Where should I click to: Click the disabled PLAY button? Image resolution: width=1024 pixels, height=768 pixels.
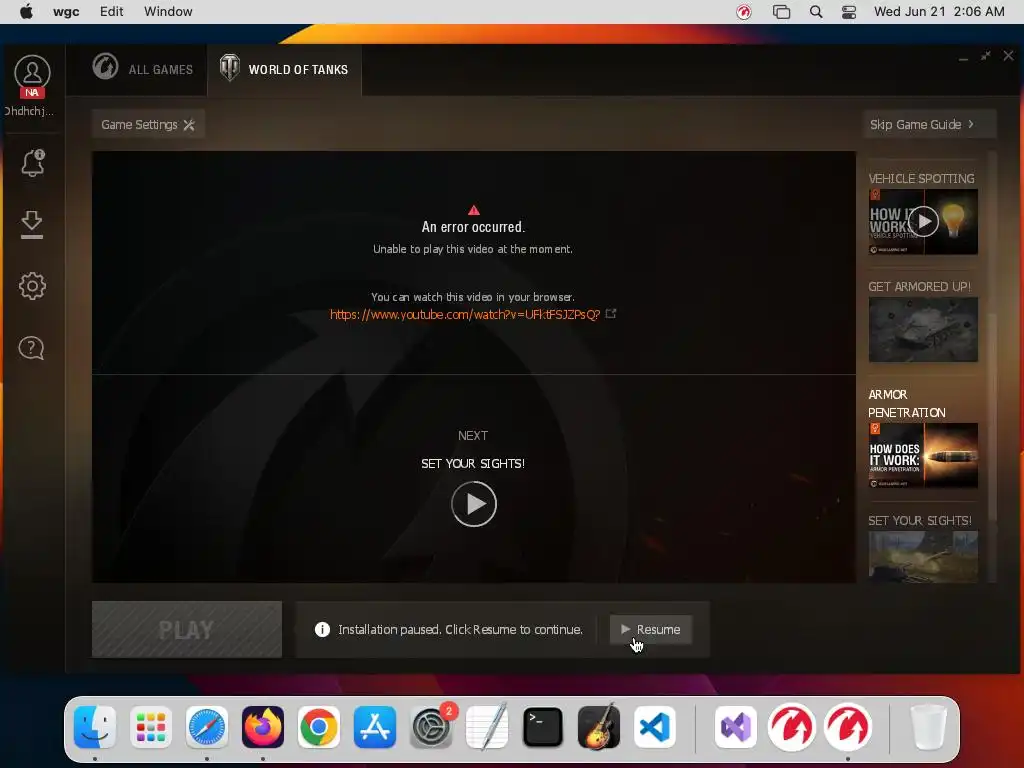187,630
